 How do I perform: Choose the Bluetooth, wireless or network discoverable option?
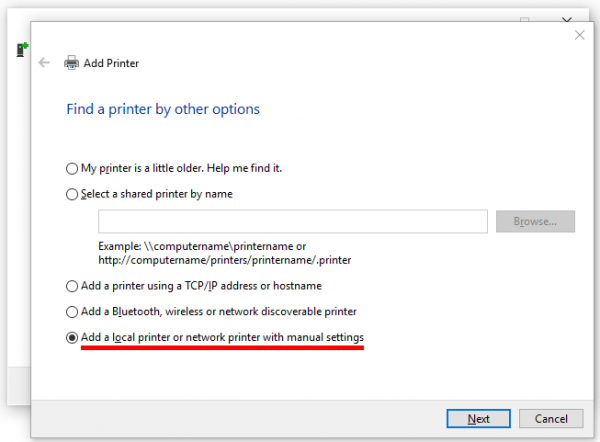[x=71, y=312]
